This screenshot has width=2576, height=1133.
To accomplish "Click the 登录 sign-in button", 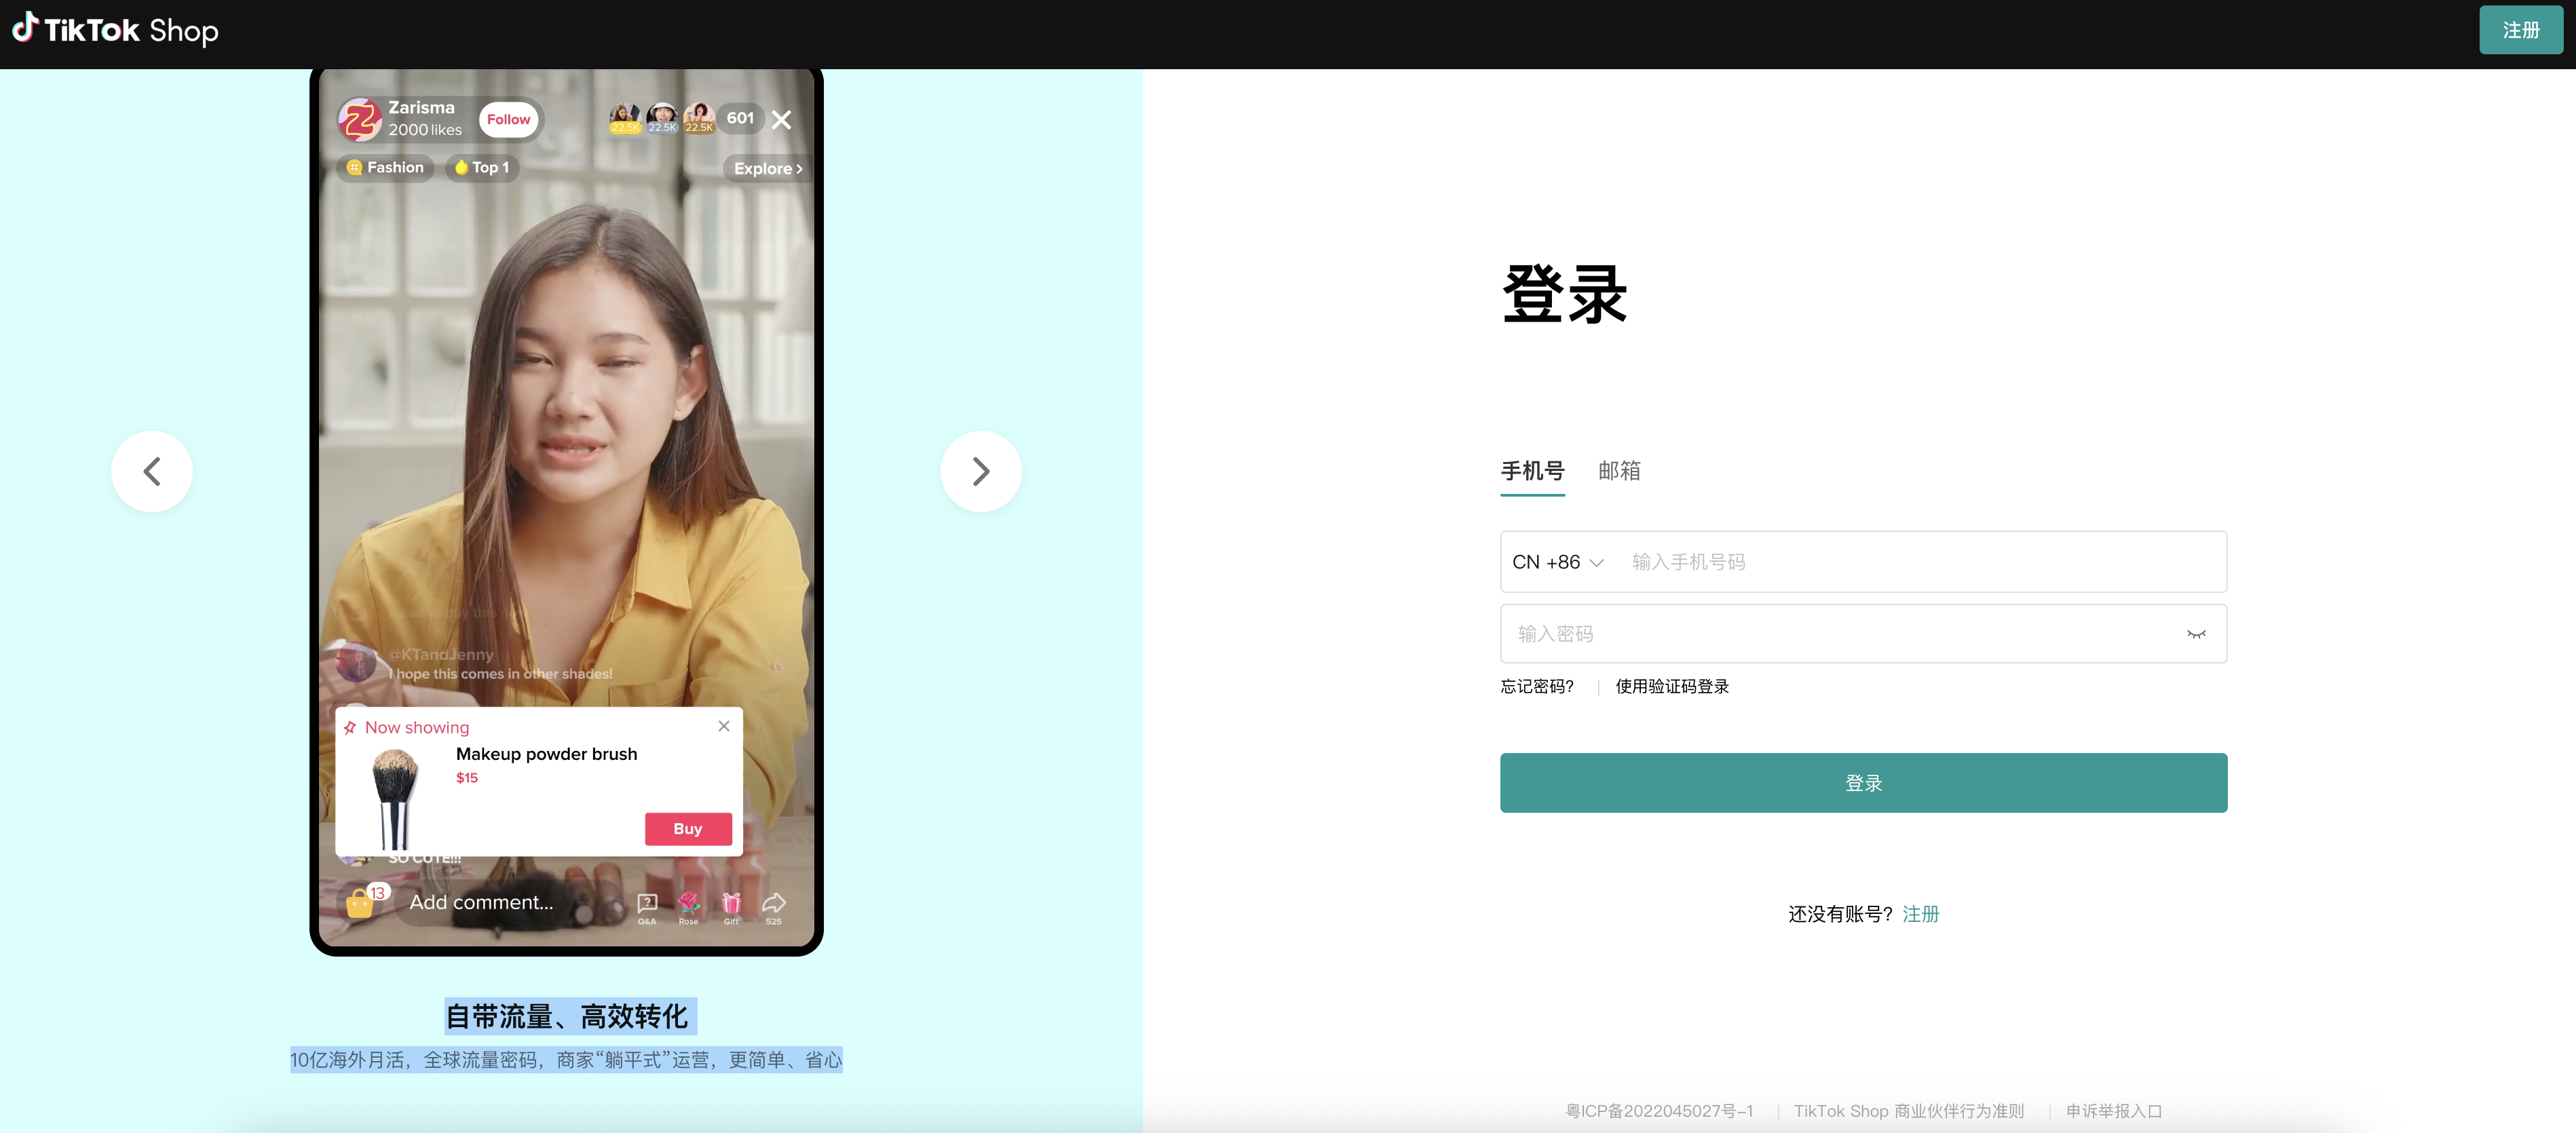I will [1862, 782].
